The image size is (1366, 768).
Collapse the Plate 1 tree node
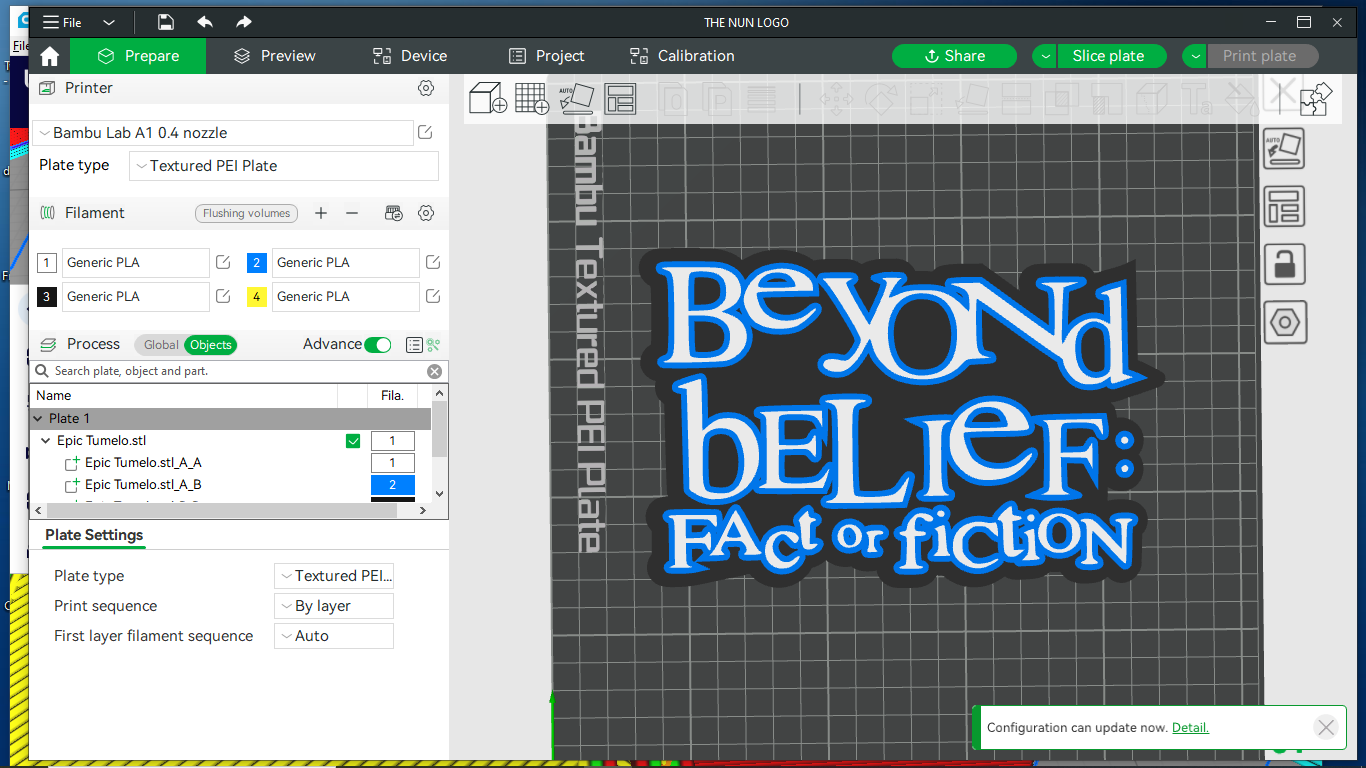pyautogui.click(x=38, y=419)
